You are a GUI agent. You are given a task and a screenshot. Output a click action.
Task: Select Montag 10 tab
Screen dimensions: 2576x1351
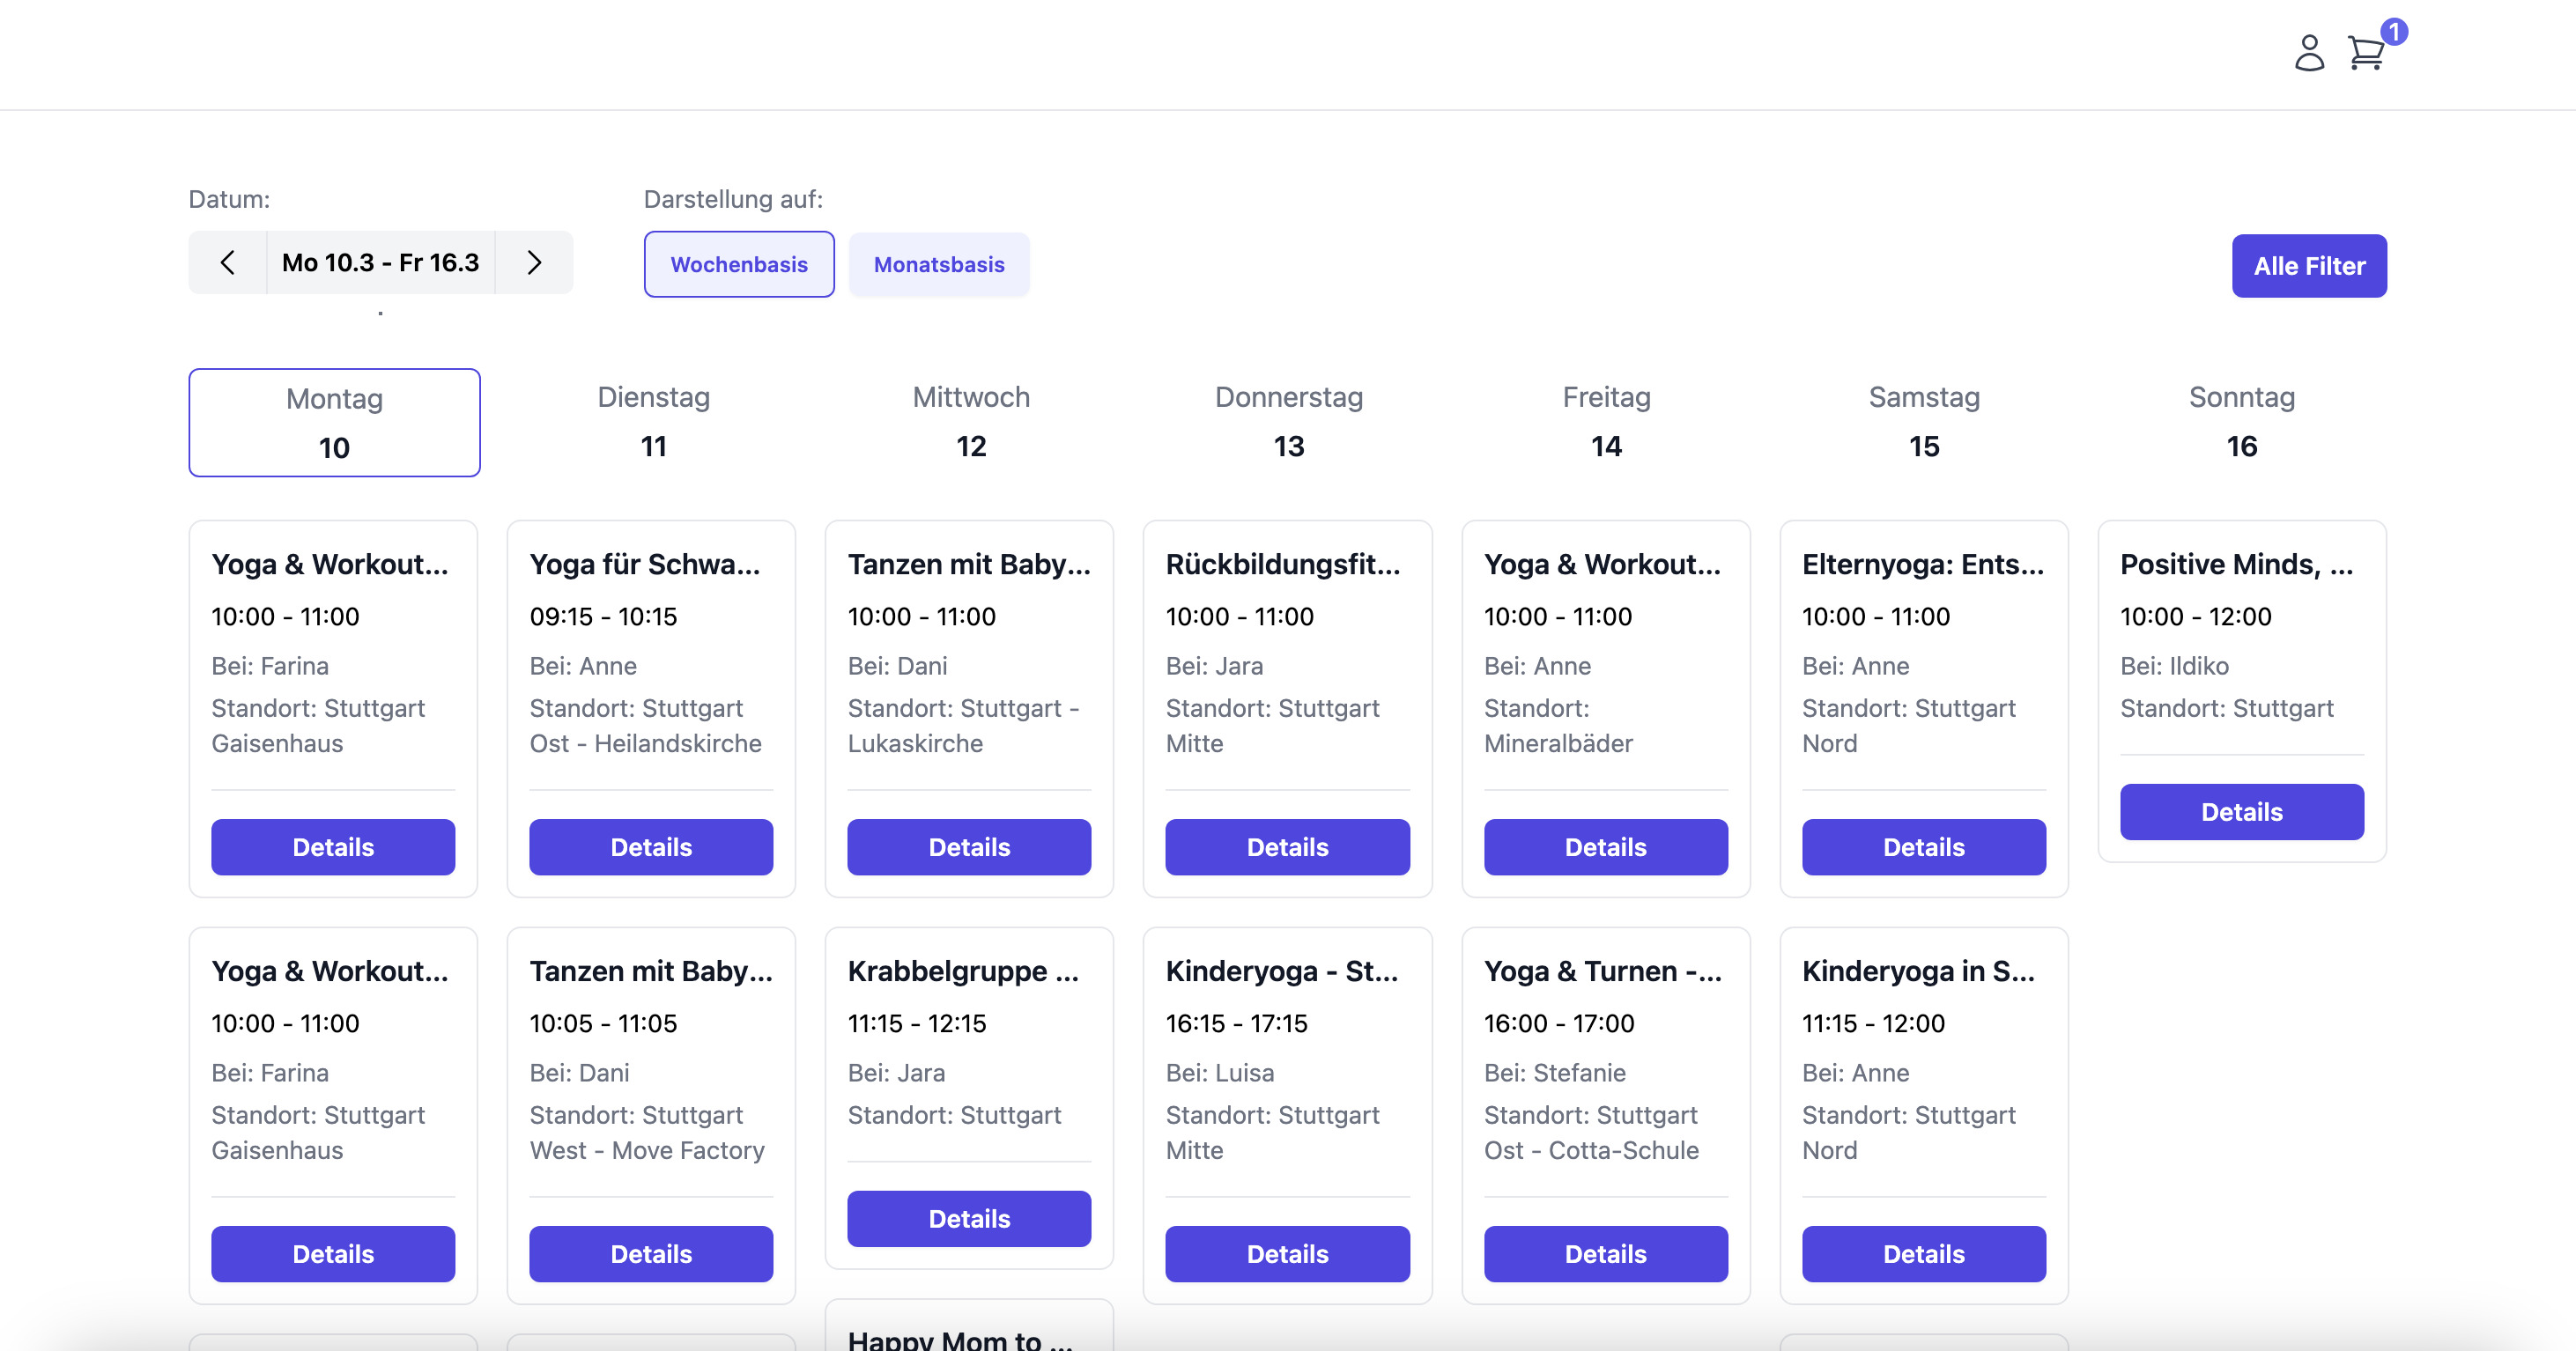point(334,423)
